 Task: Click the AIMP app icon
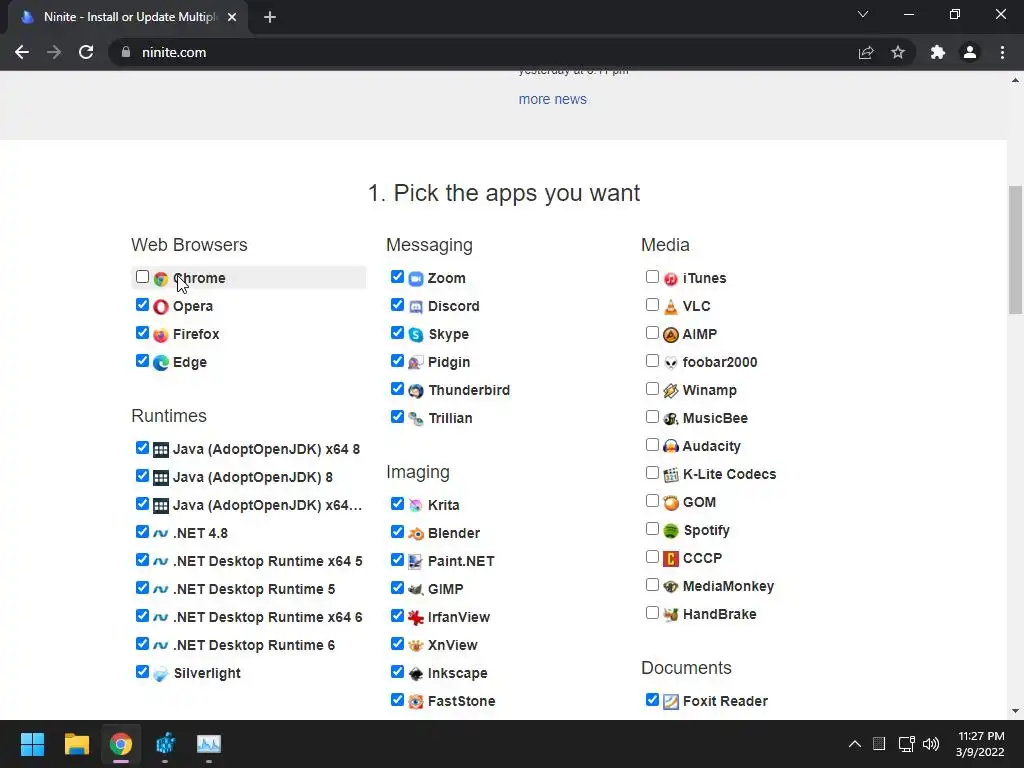pos(671,335)
